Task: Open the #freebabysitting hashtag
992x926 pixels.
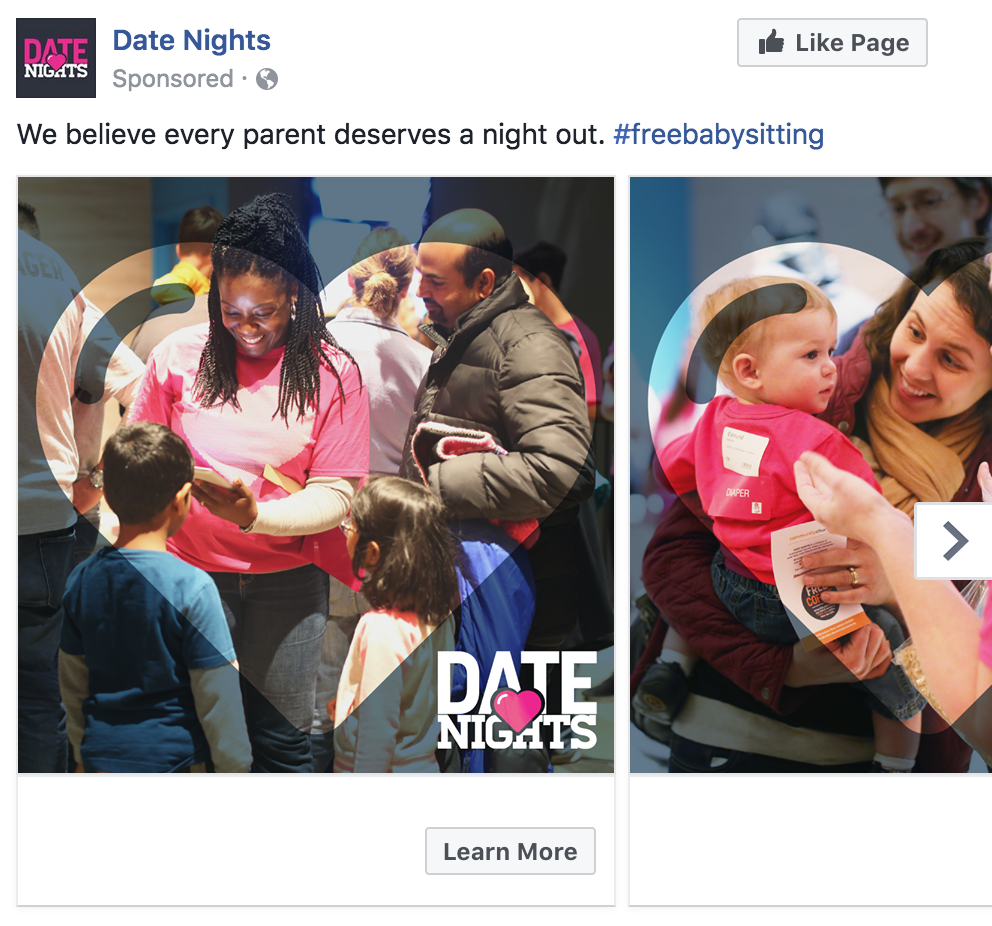Action: [719, 134]
